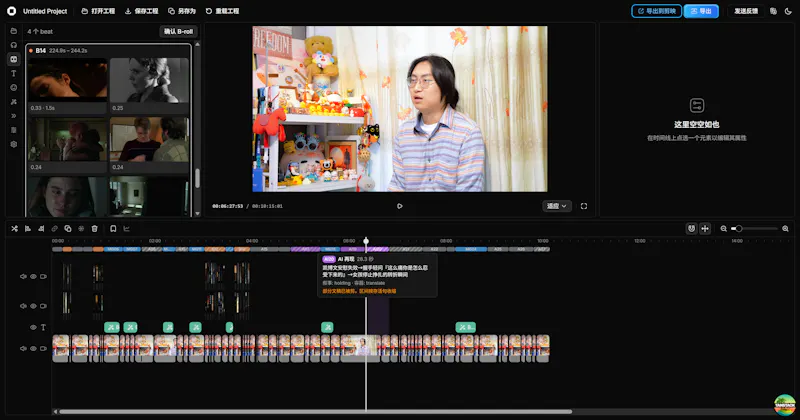
Task: Click the B14 beat header text
Action: [x=41, y=51]
